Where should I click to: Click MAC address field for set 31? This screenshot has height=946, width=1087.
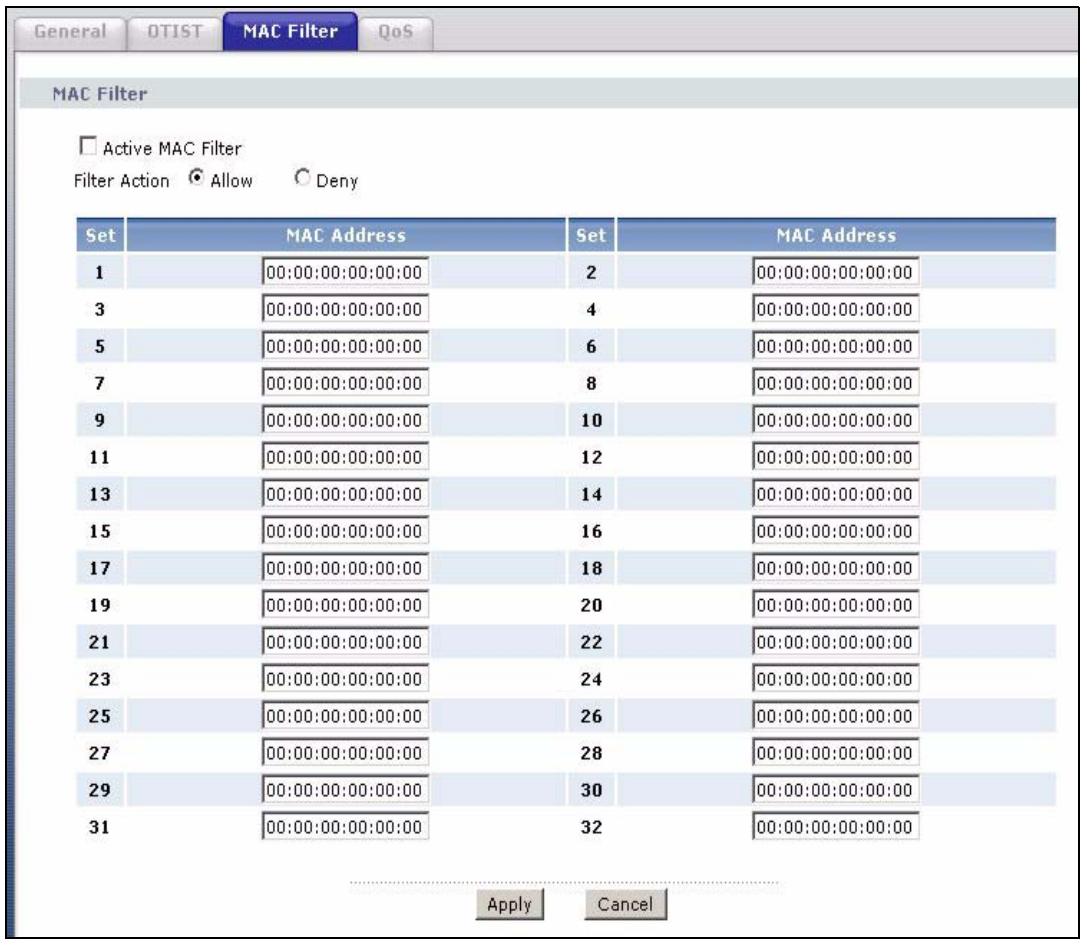coord(345,826)
